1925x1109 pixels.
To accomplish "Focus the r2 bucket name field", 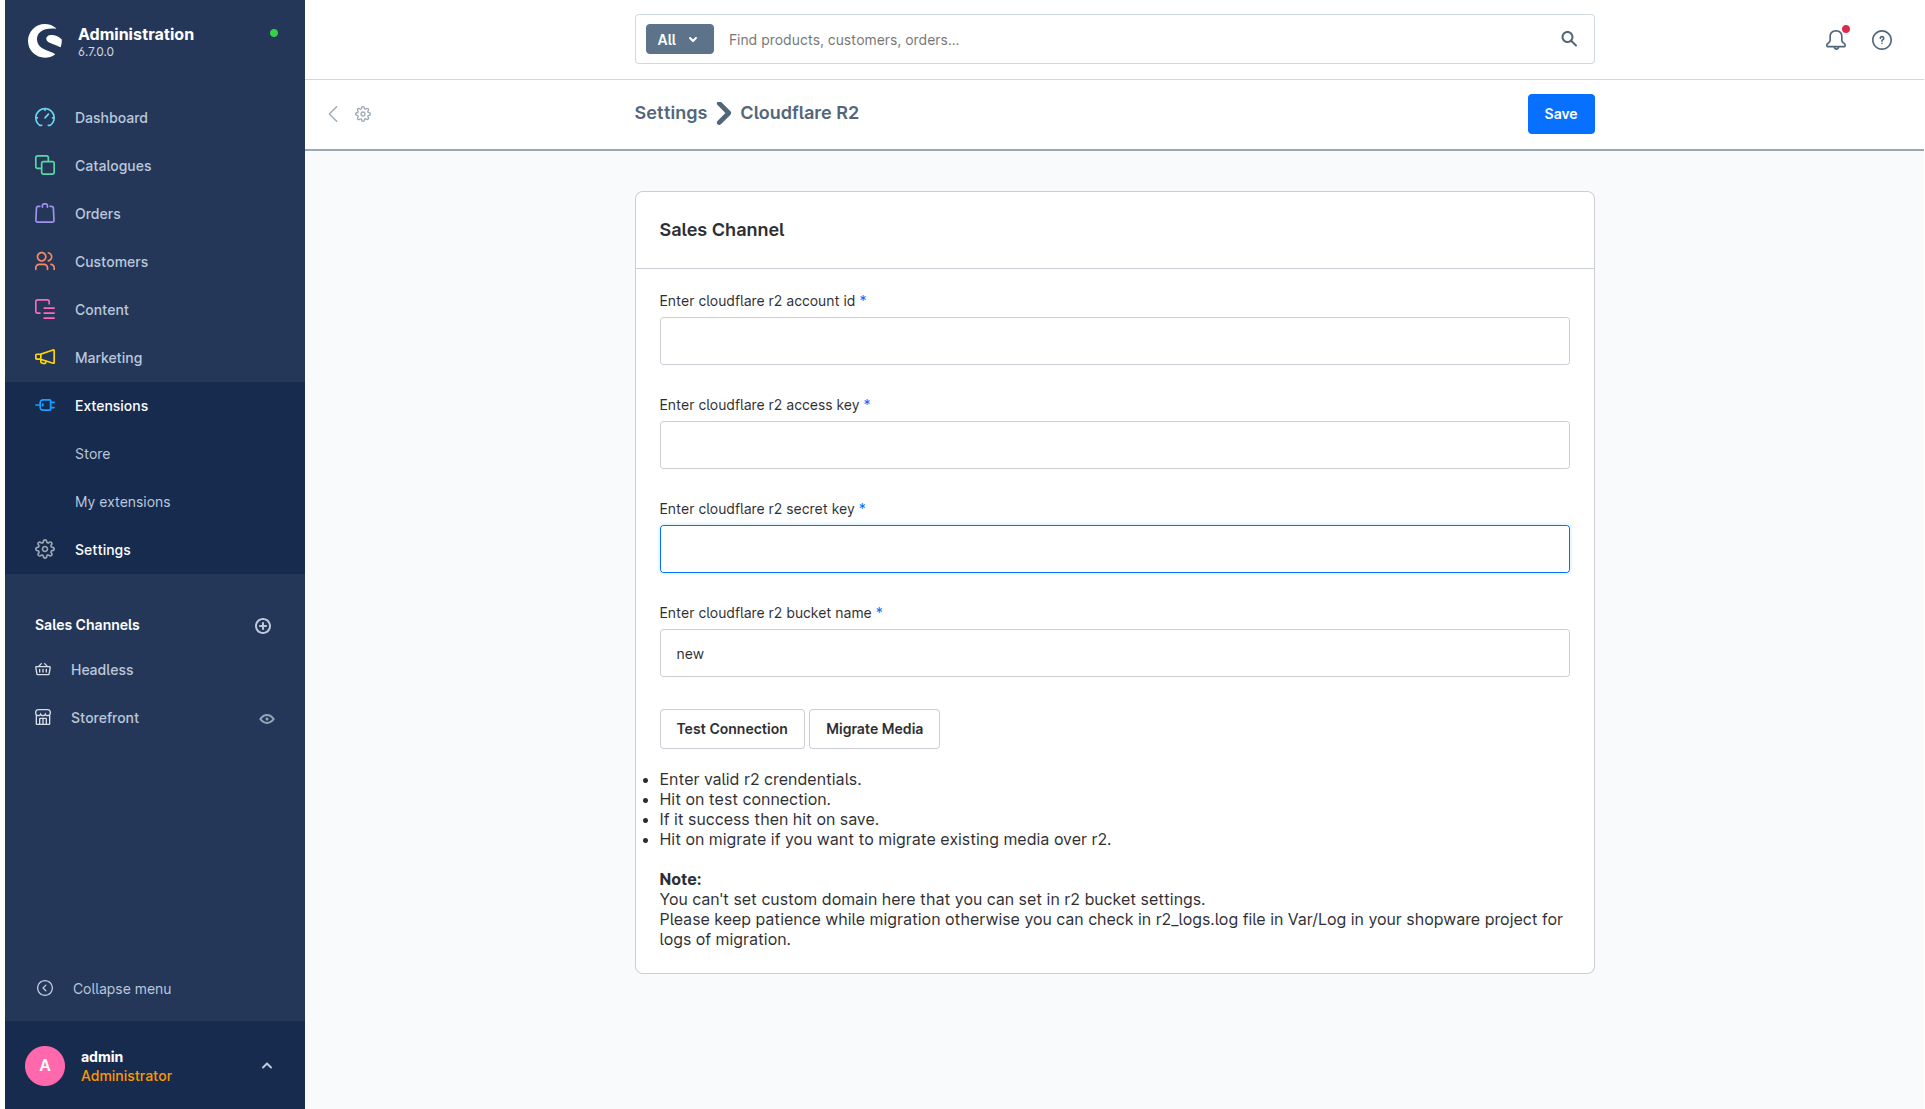I will click(x=1115, y=653).
